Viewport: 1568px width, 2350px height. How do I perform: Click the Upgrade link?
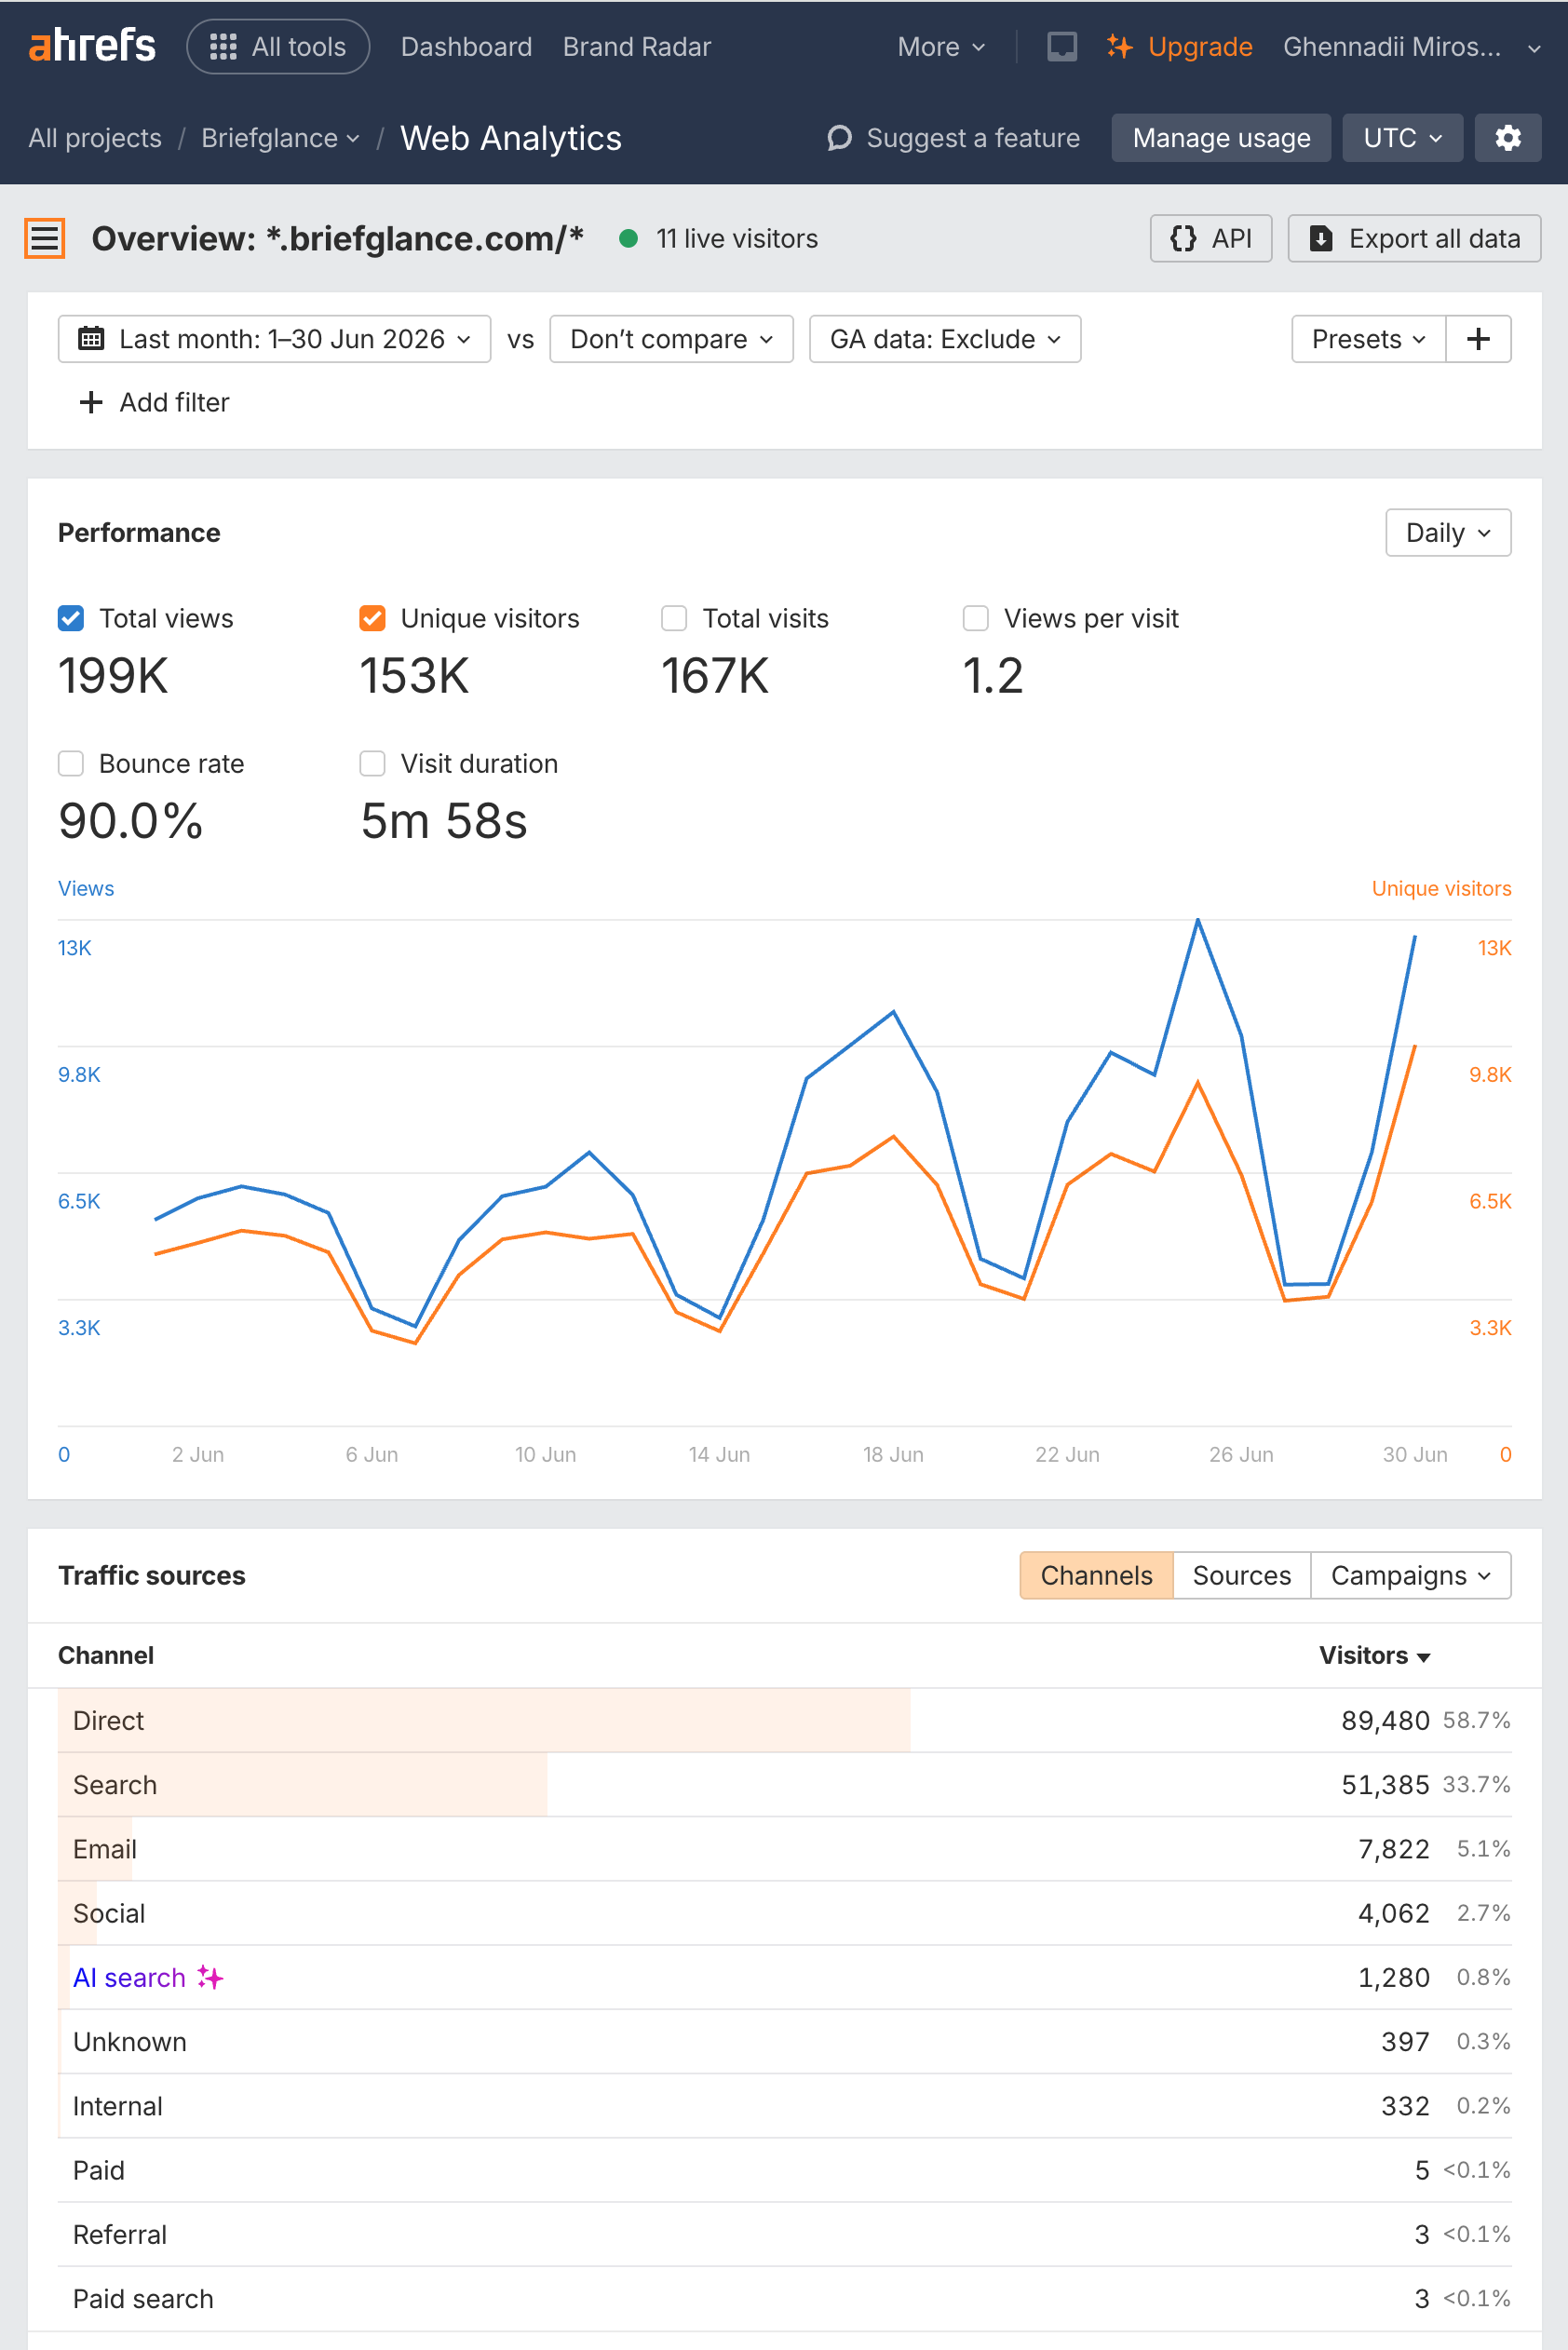pyautogui.click(x=1179, y=46)
